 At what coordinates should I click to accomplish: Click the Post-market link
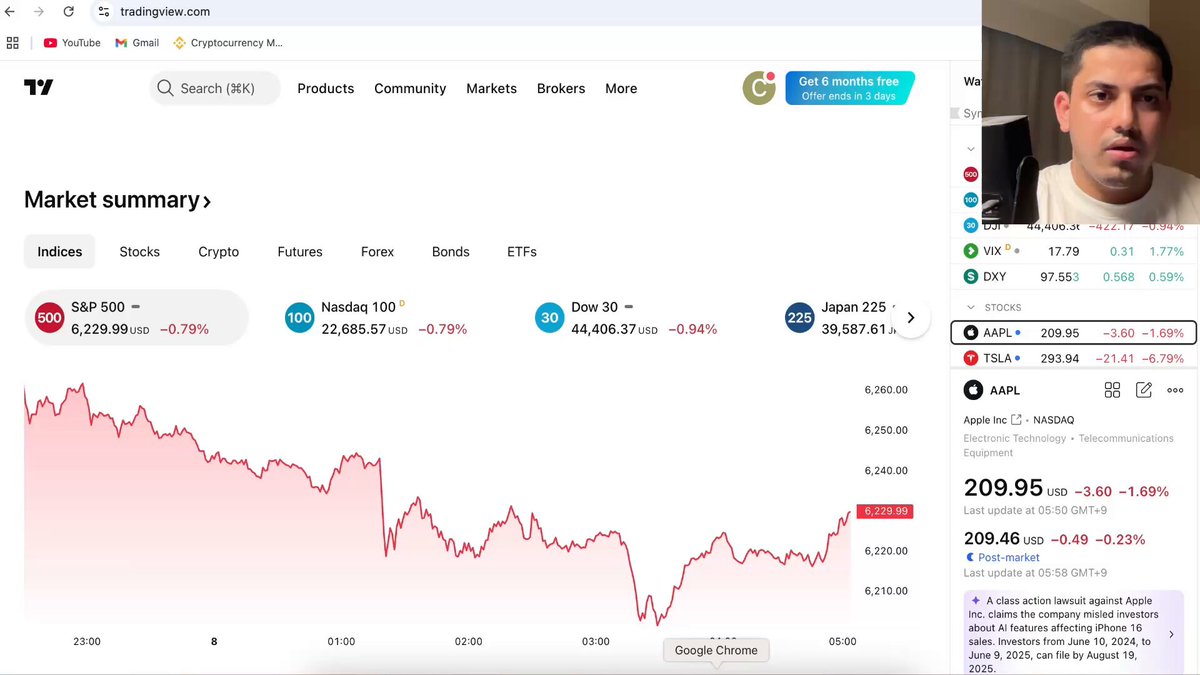click(1009, 557)
